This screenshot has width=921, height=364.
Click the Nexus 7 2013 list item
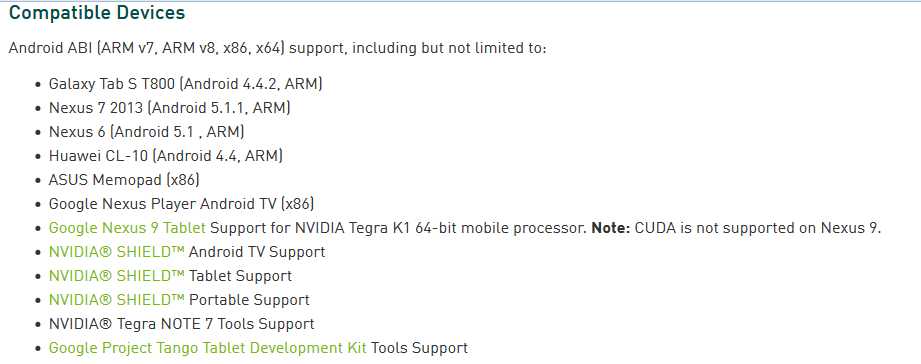coord(170,108)
